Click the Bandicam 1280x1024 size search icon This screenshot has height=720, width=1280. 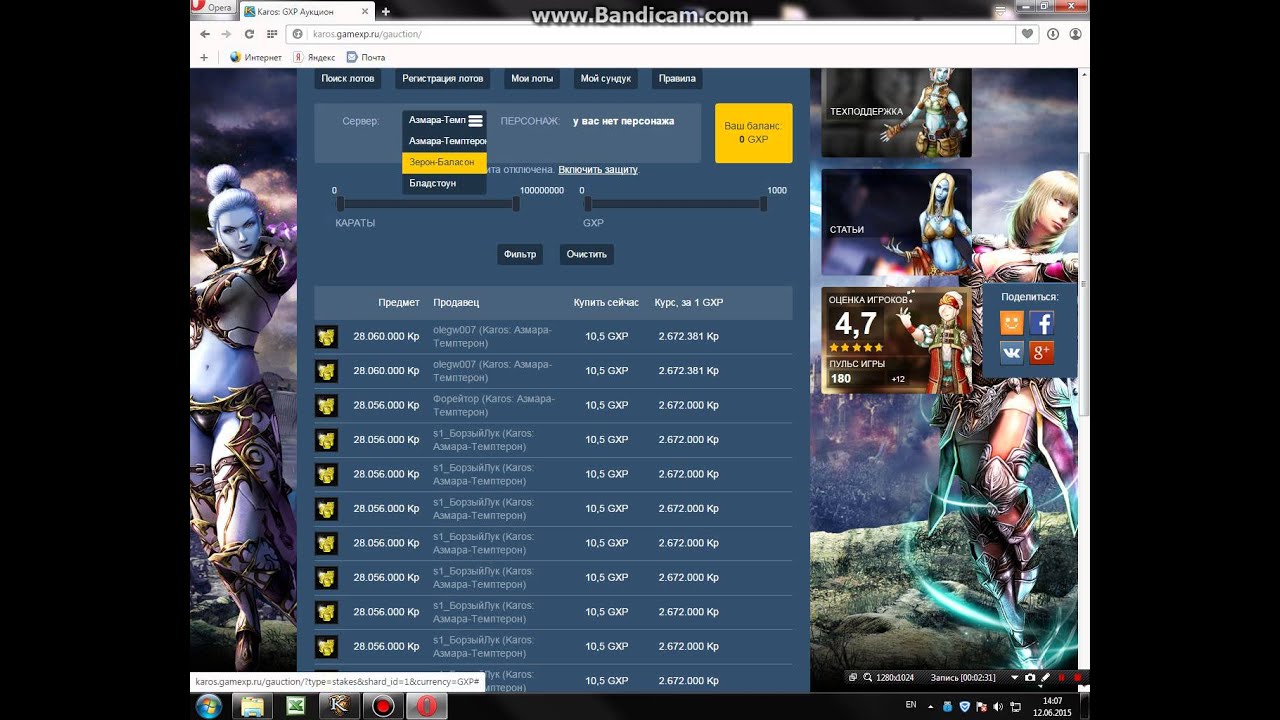coord(867,677)
